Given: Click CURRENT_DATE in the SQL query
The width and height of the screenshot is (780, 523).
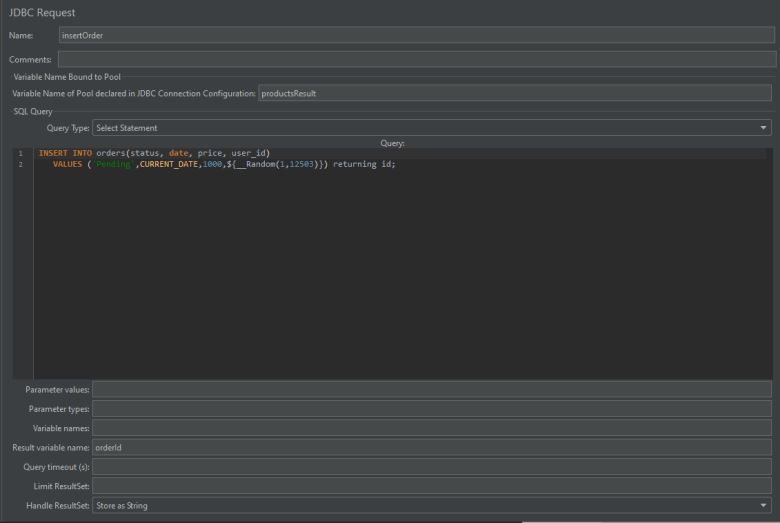Looking at the screenshot, I should tap(166, 164).
